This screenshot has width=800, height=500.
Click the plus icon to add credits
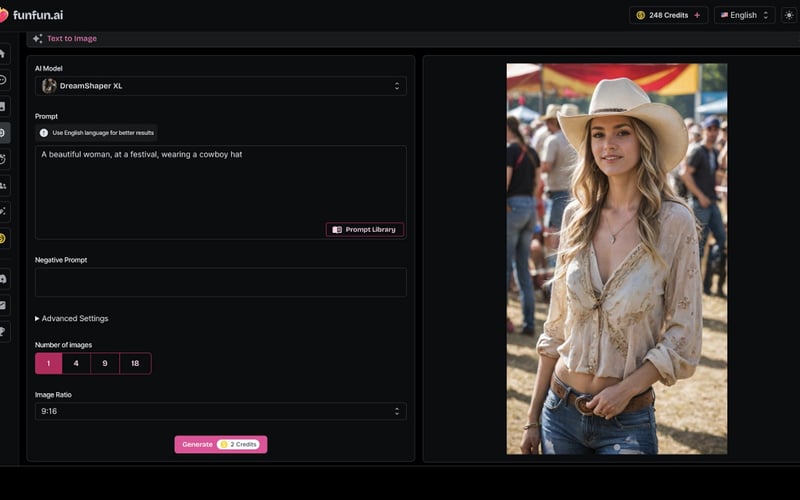(x=697, y=15)
